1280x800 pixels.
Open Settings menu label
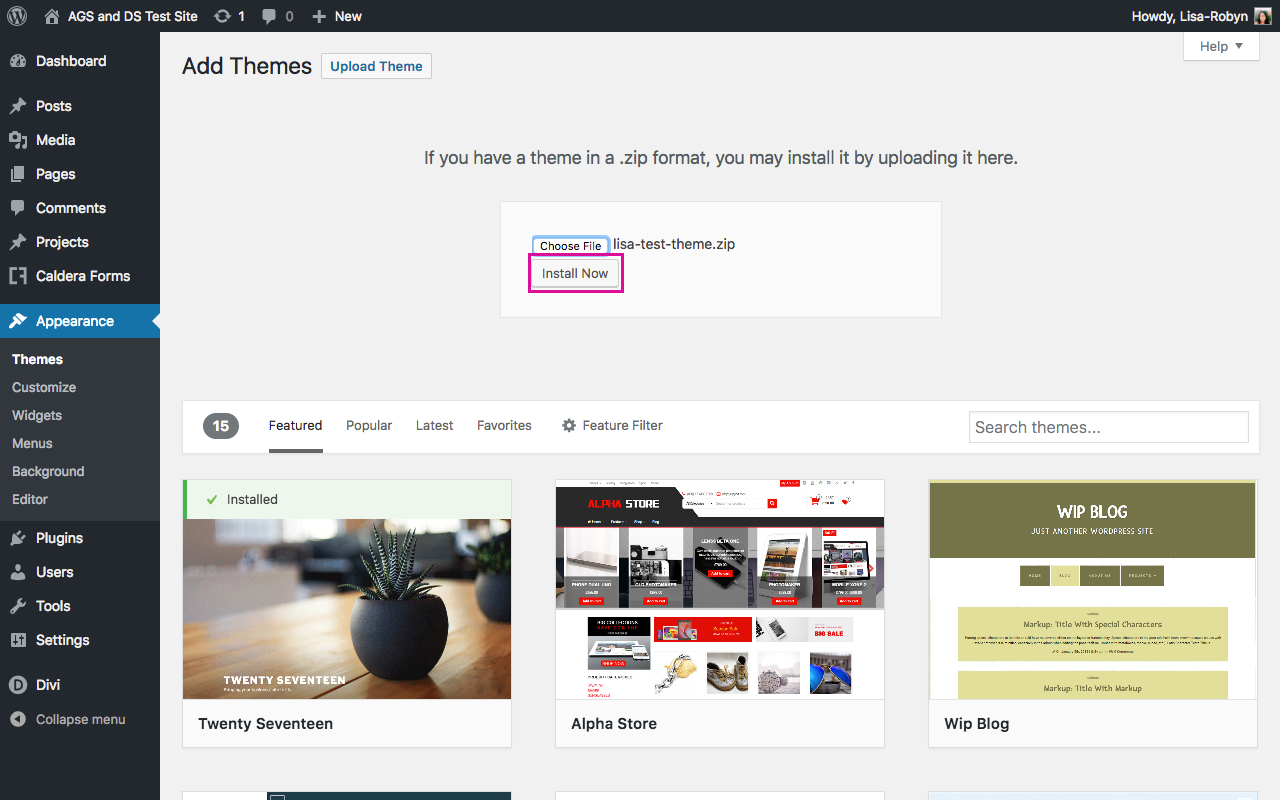point(63,640)
